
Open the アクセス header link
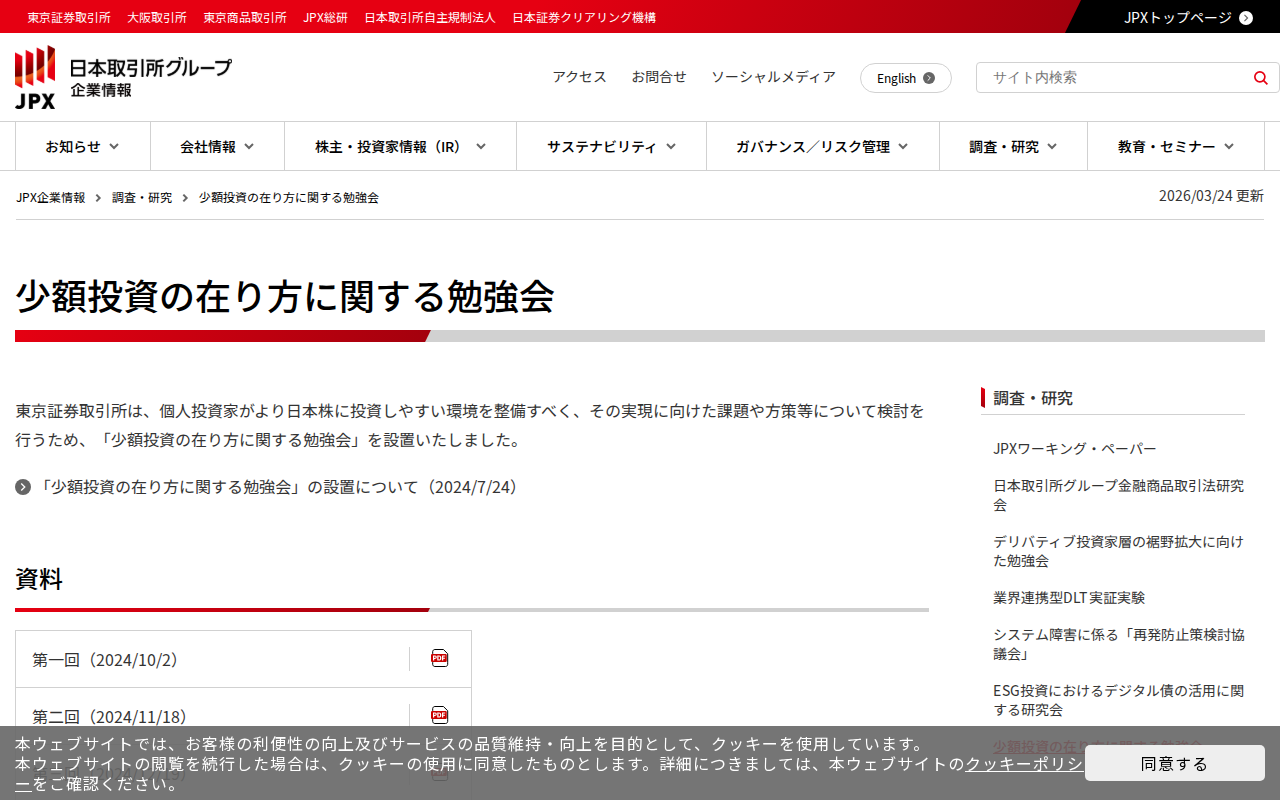coord(579,77)
